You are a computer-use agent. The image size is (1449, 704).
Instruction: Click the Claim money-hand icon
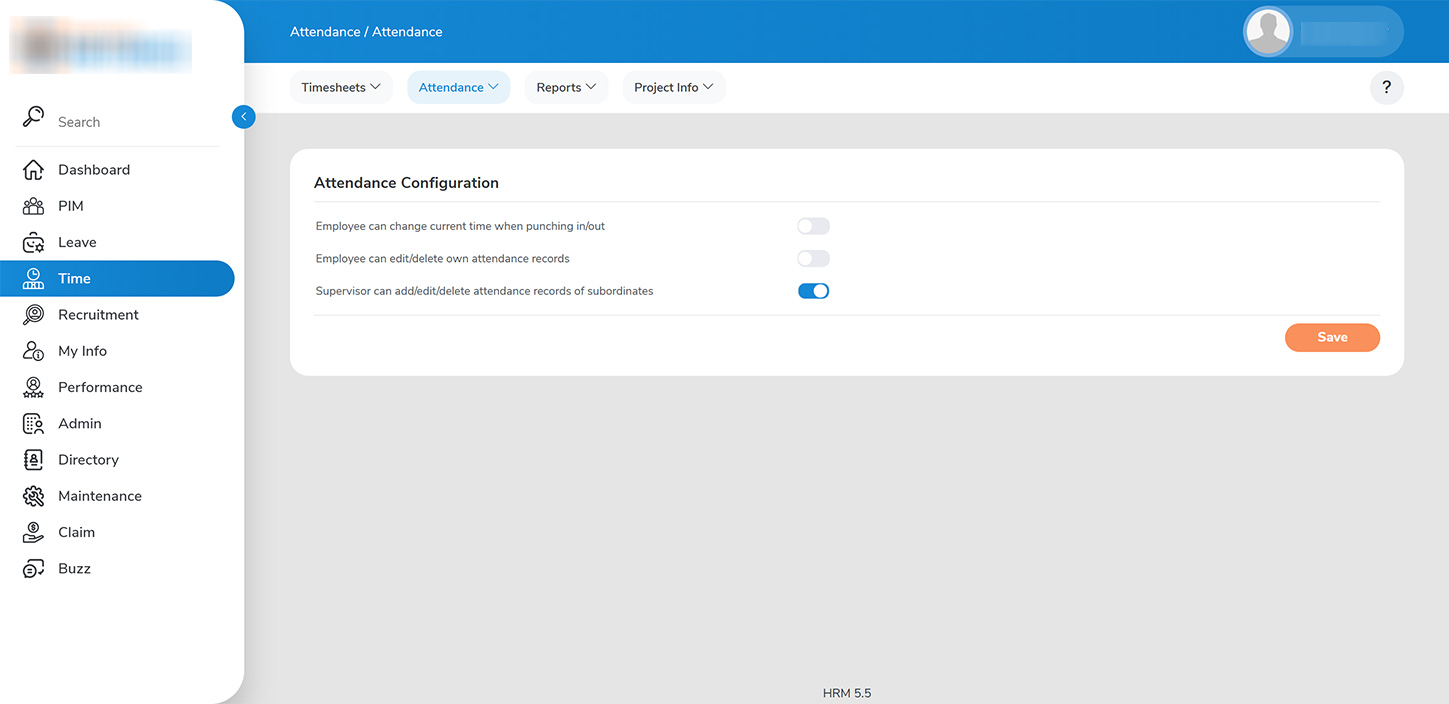pos(33,532)
